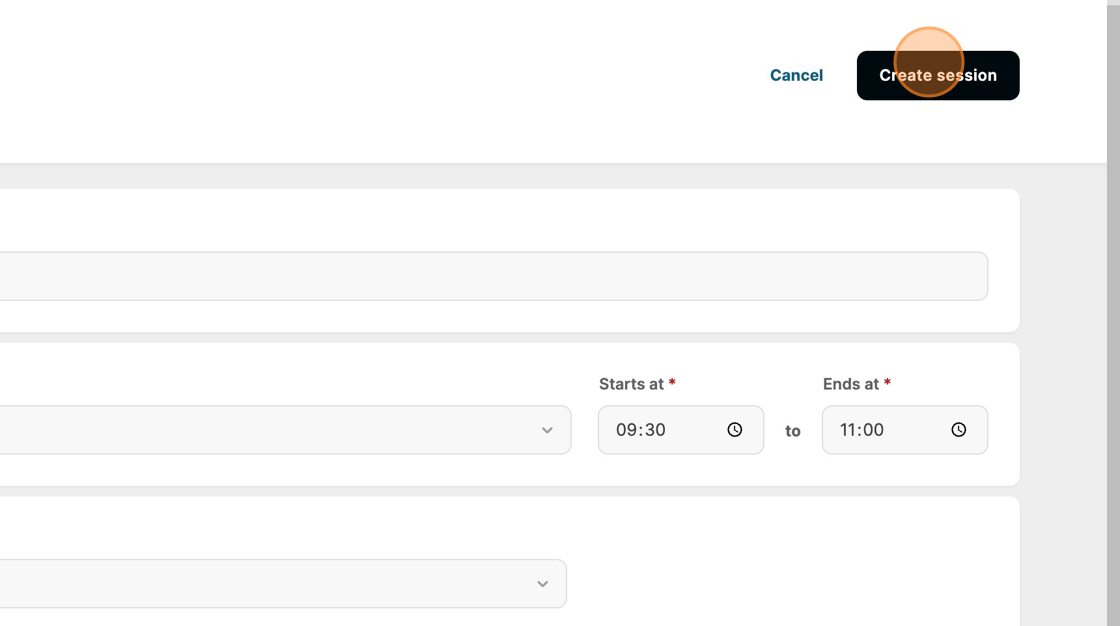This screenshot has height=626, width=1120.
Task: Click the Starts at field label
Action: click(x=631, y=384)
